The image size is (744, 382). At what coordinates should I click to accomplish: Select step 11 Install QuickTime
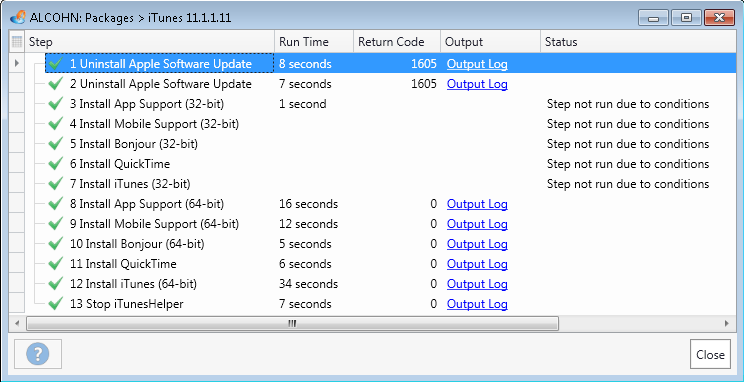[x=123, y=264]
